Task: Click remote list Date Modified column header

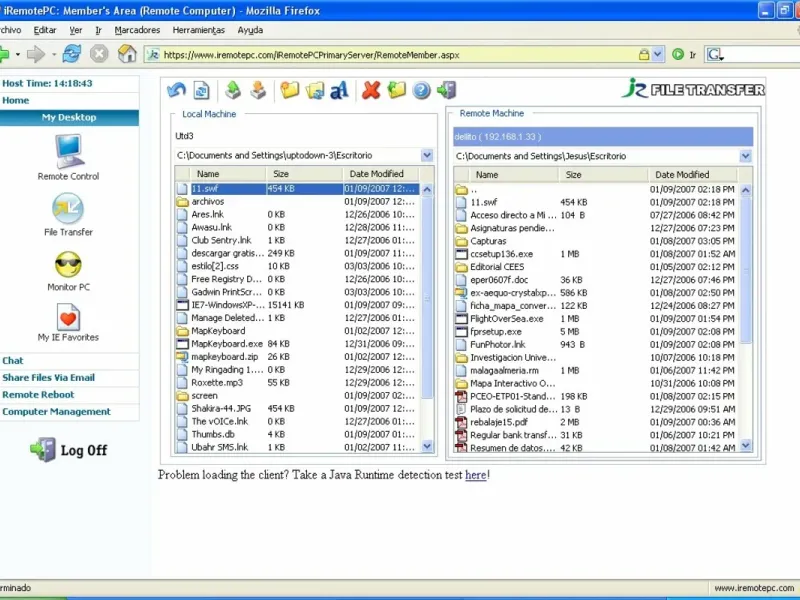Action: [x=692, y=174]
